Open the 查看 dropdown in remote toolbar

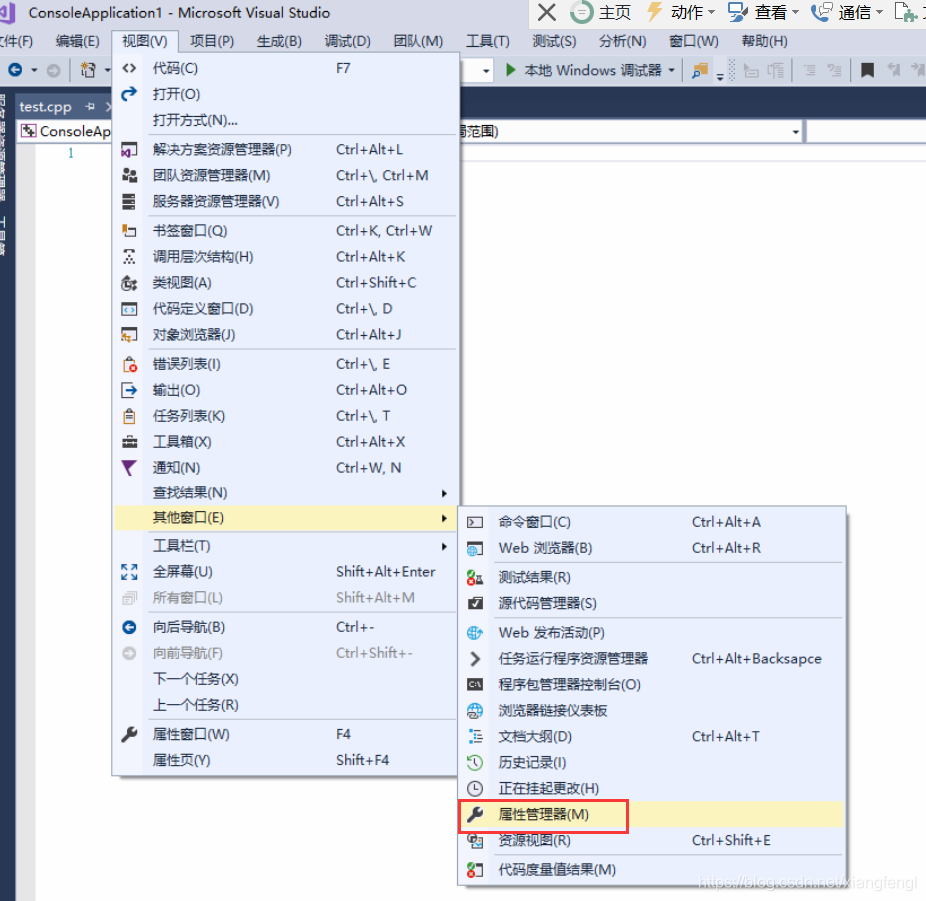point(795,12)
